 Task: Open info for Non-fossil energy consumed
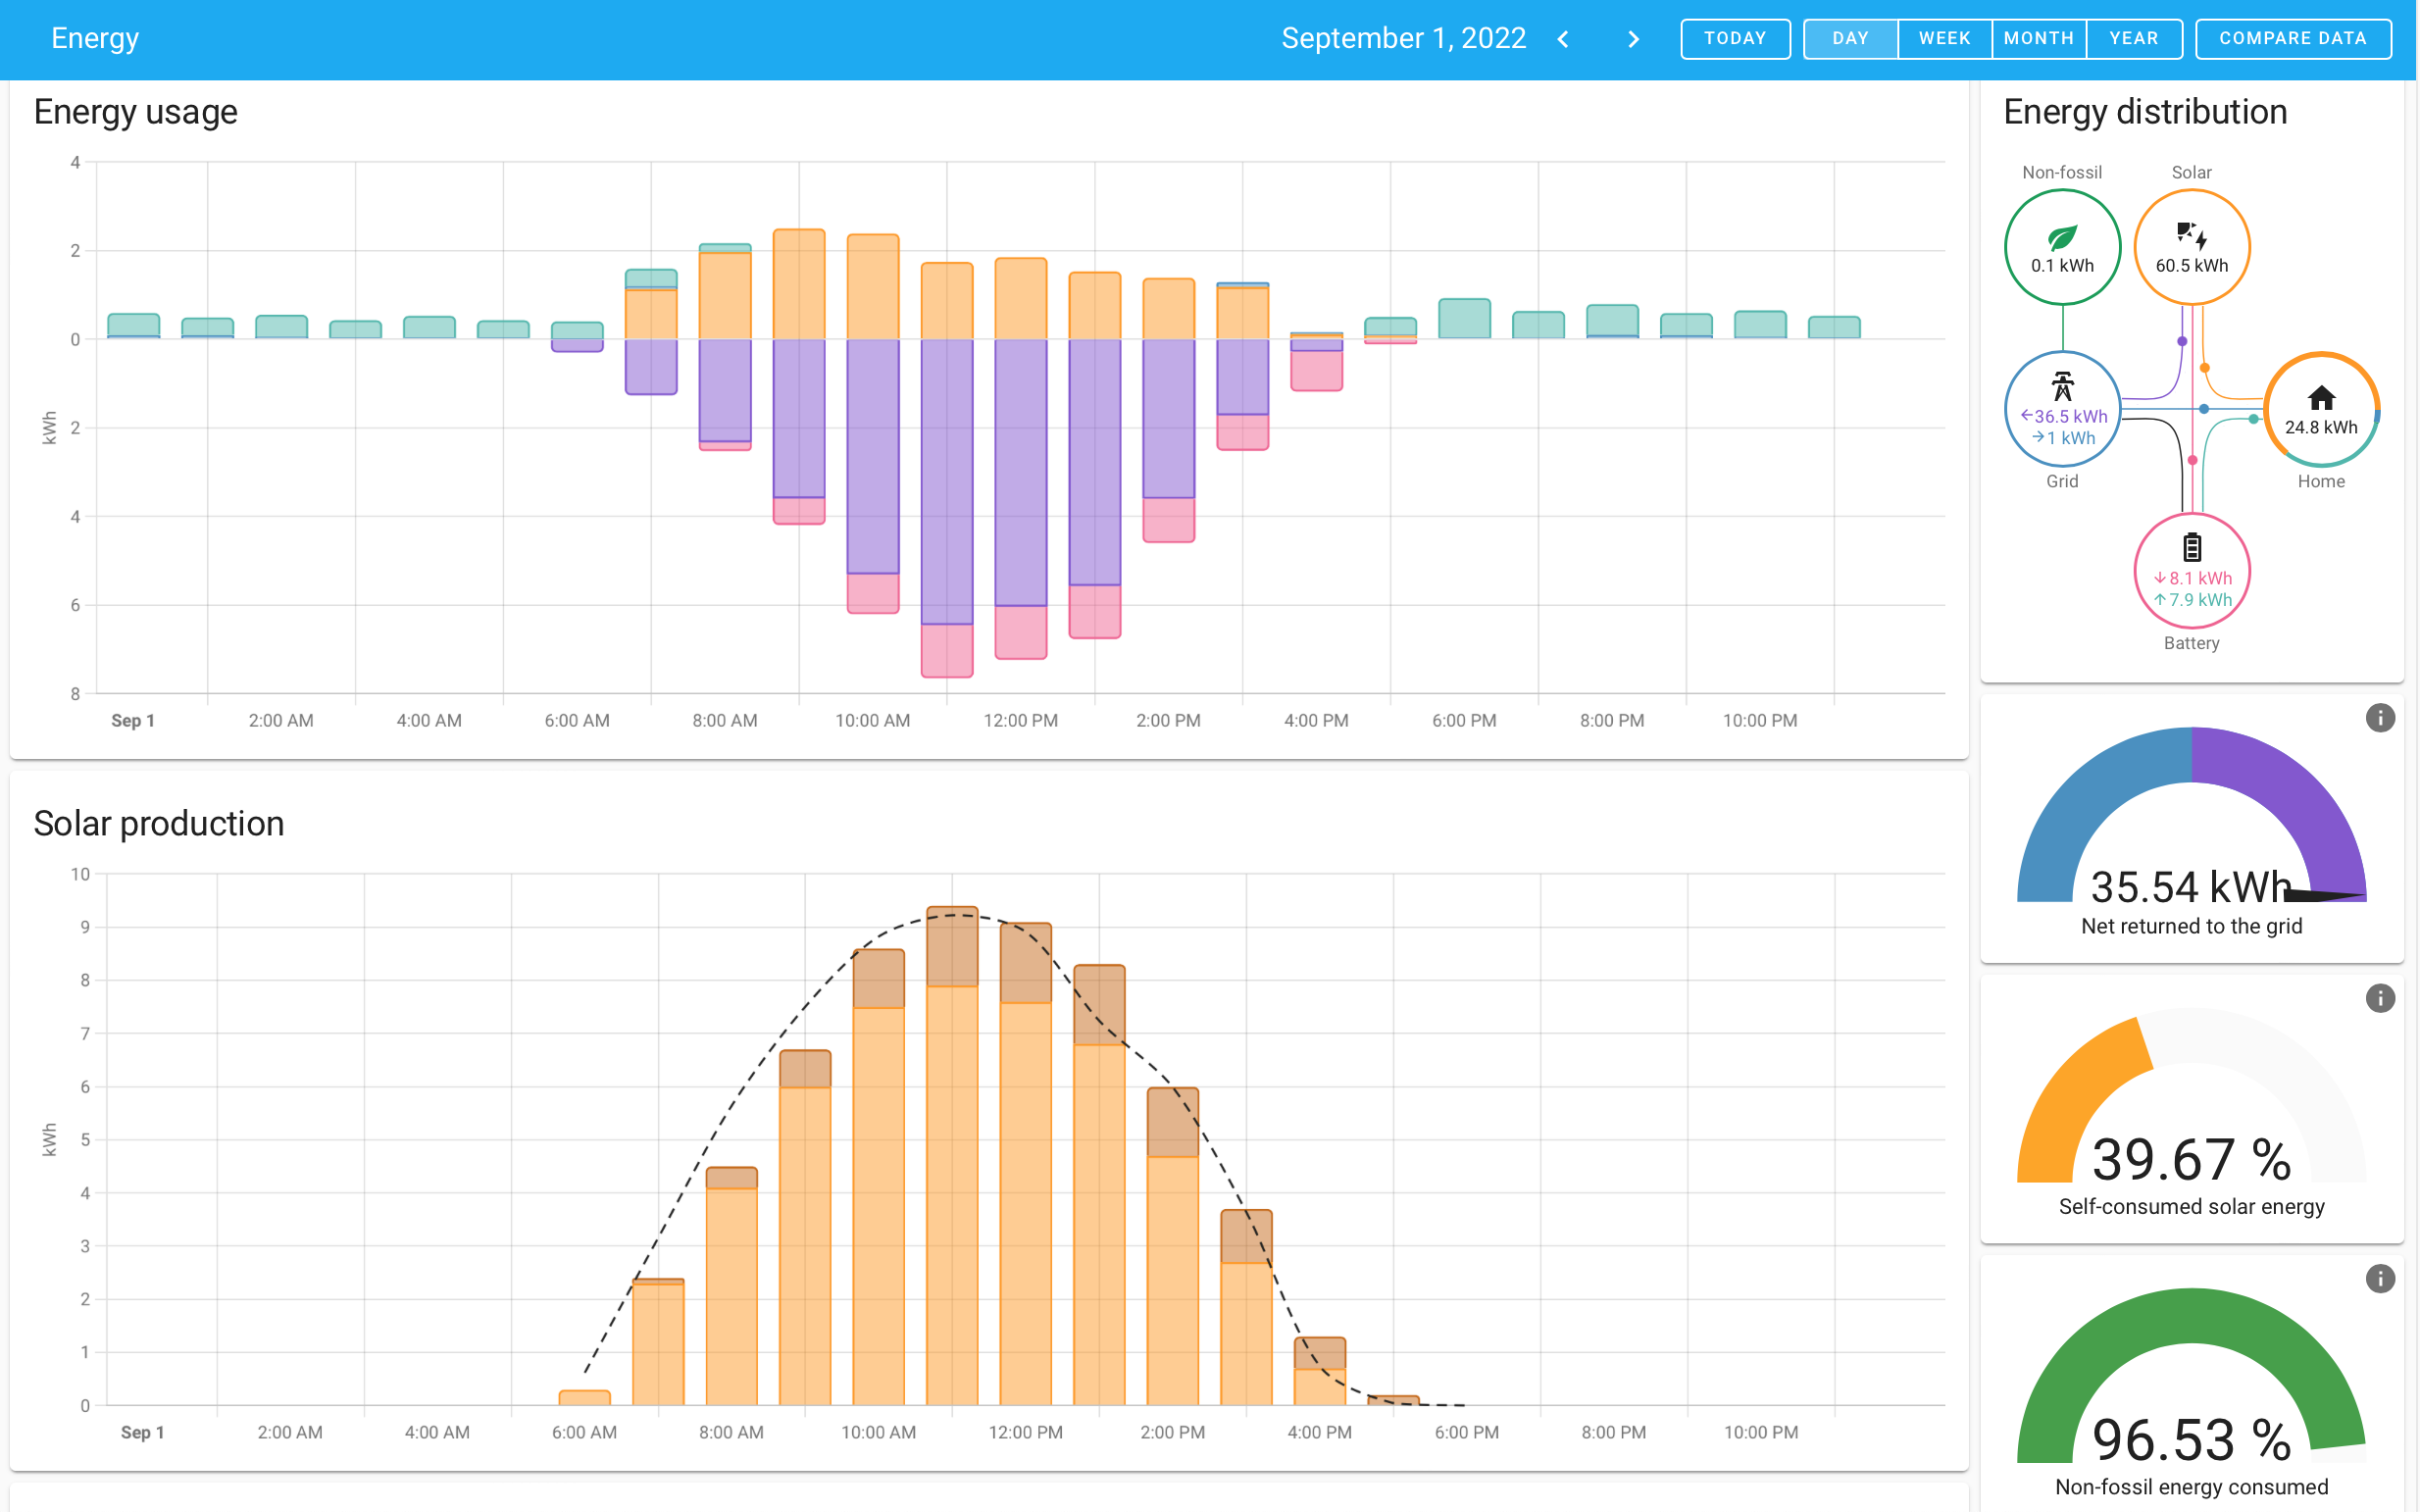coord(2381,1278)
